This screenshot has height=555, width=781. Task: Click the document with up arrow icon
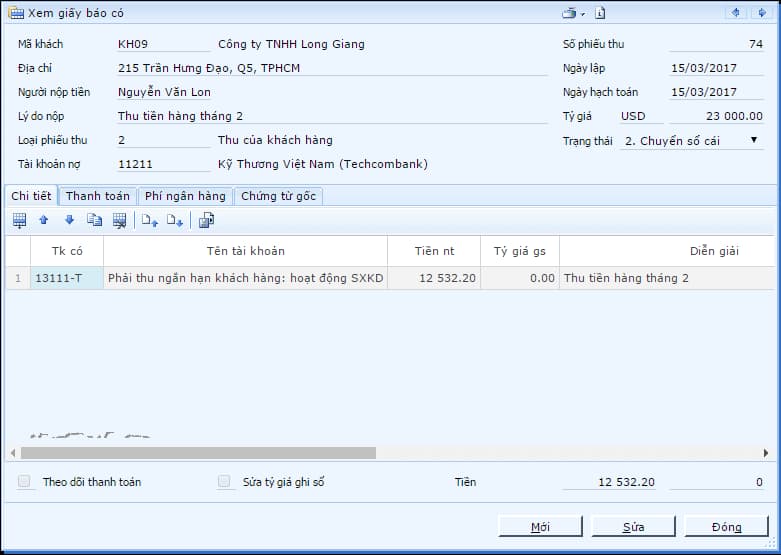click(149, 220)
